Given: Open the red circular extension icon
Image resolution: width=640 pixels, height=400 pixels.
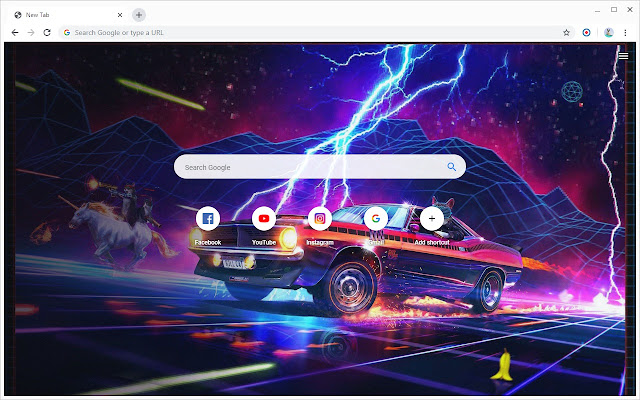Looking at the screenshot, I should [586, 33].
